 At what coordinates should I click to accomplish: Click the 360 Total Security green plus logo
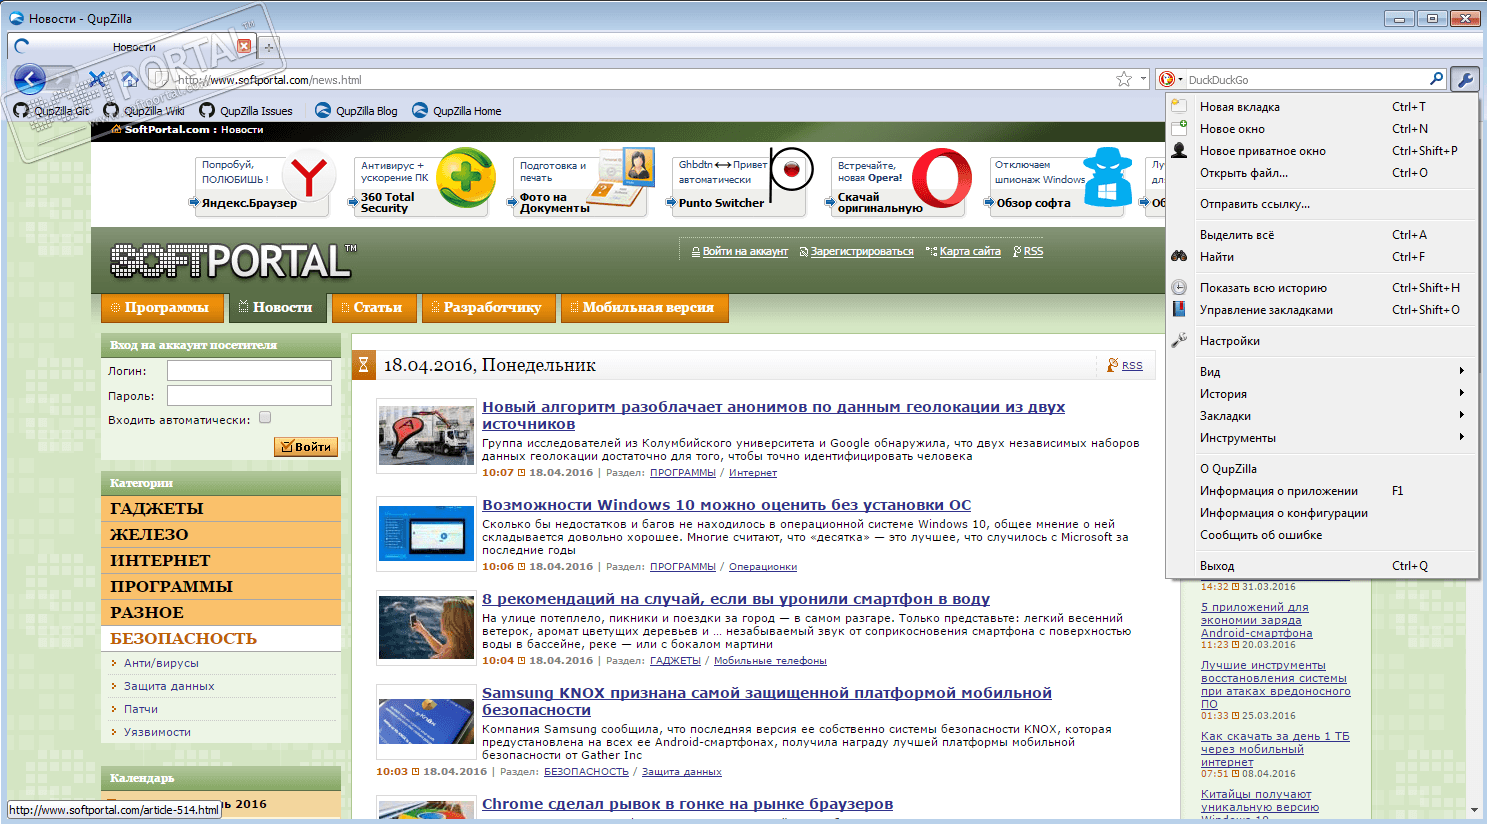click(x=465, y=177)
